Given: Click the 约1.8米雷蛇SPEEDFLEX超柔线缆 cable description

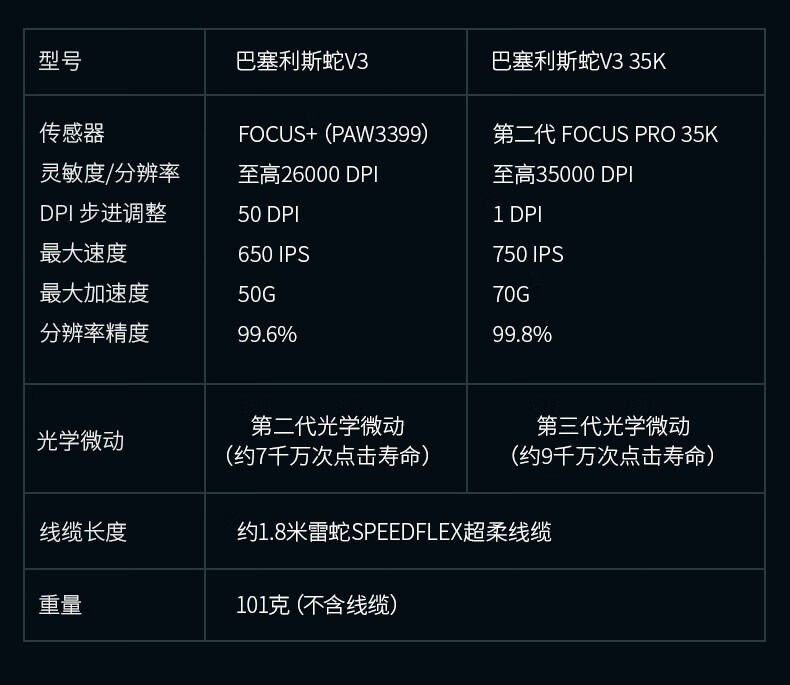Looking at the screenshot, I should pos(394,531).
